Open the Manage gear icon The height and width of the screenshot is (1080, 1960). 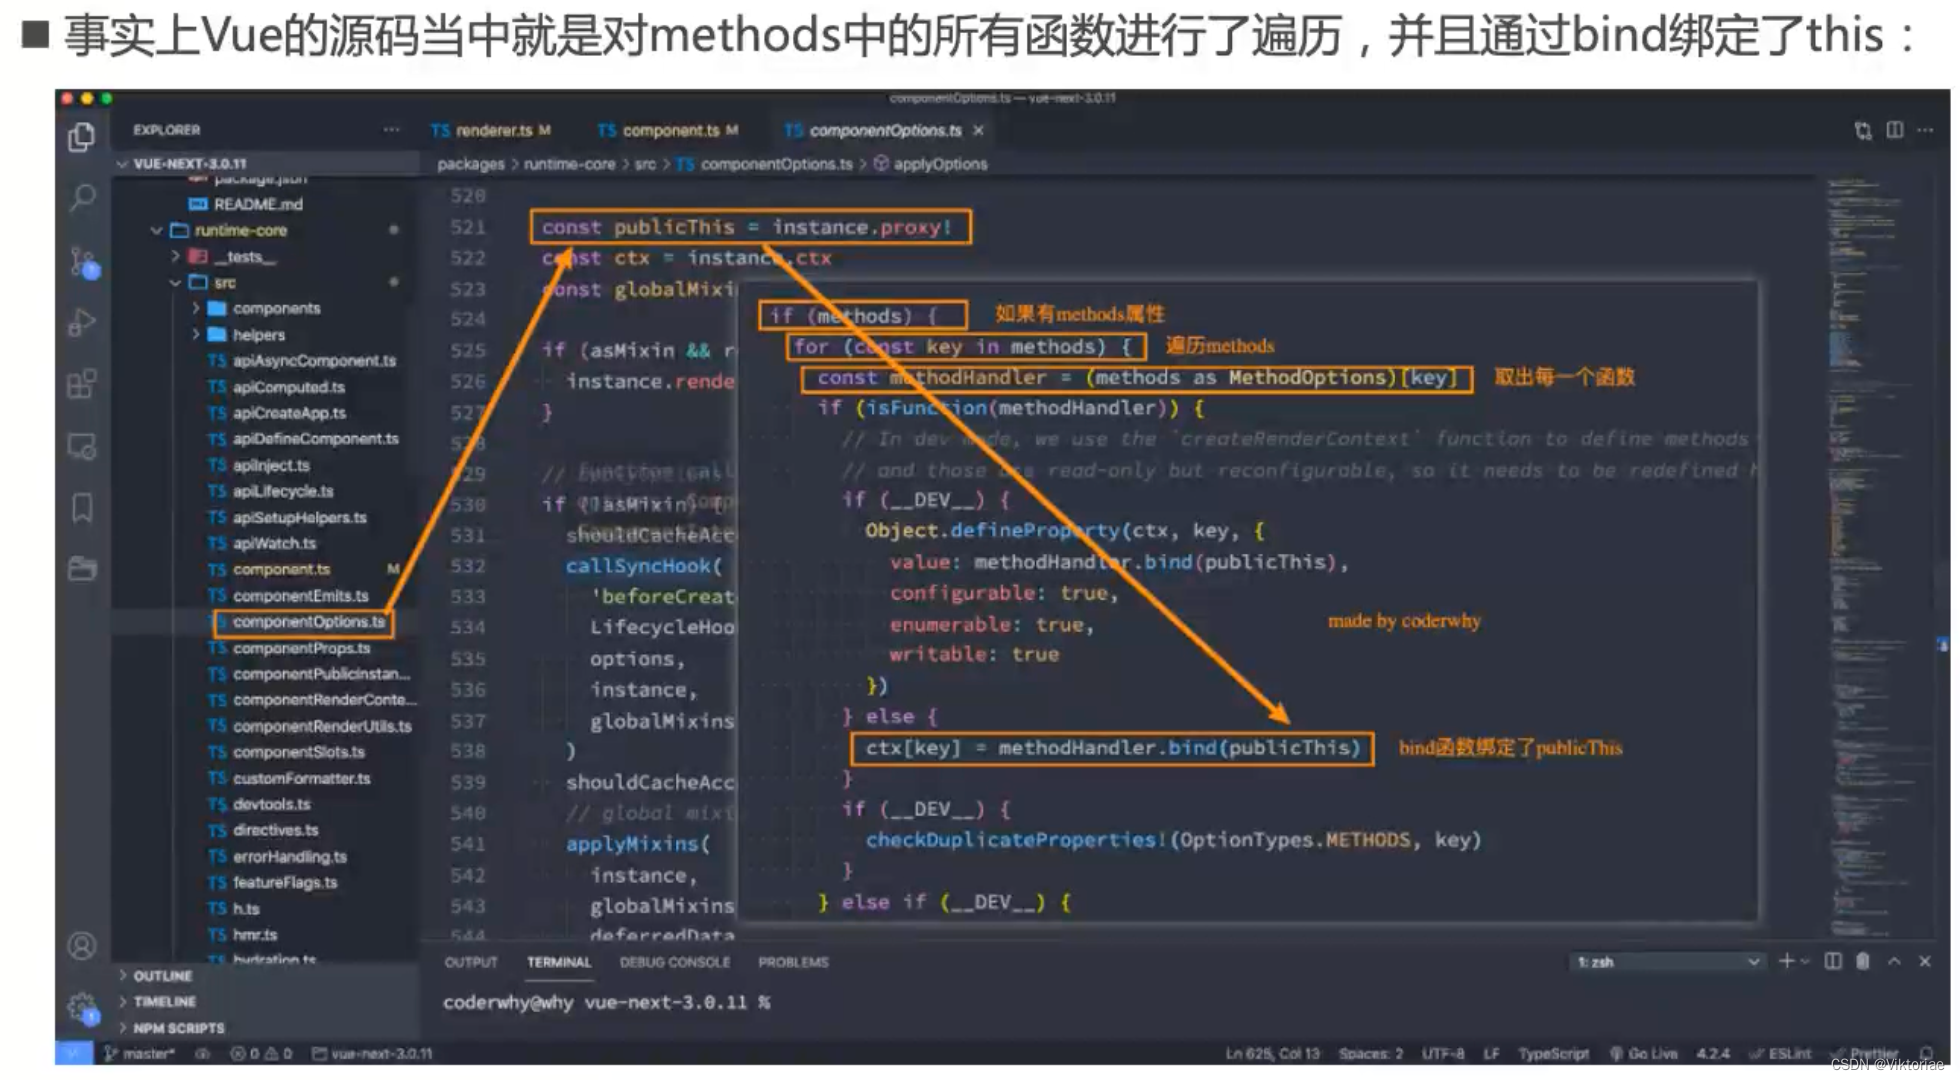(x=83, y=1007)
